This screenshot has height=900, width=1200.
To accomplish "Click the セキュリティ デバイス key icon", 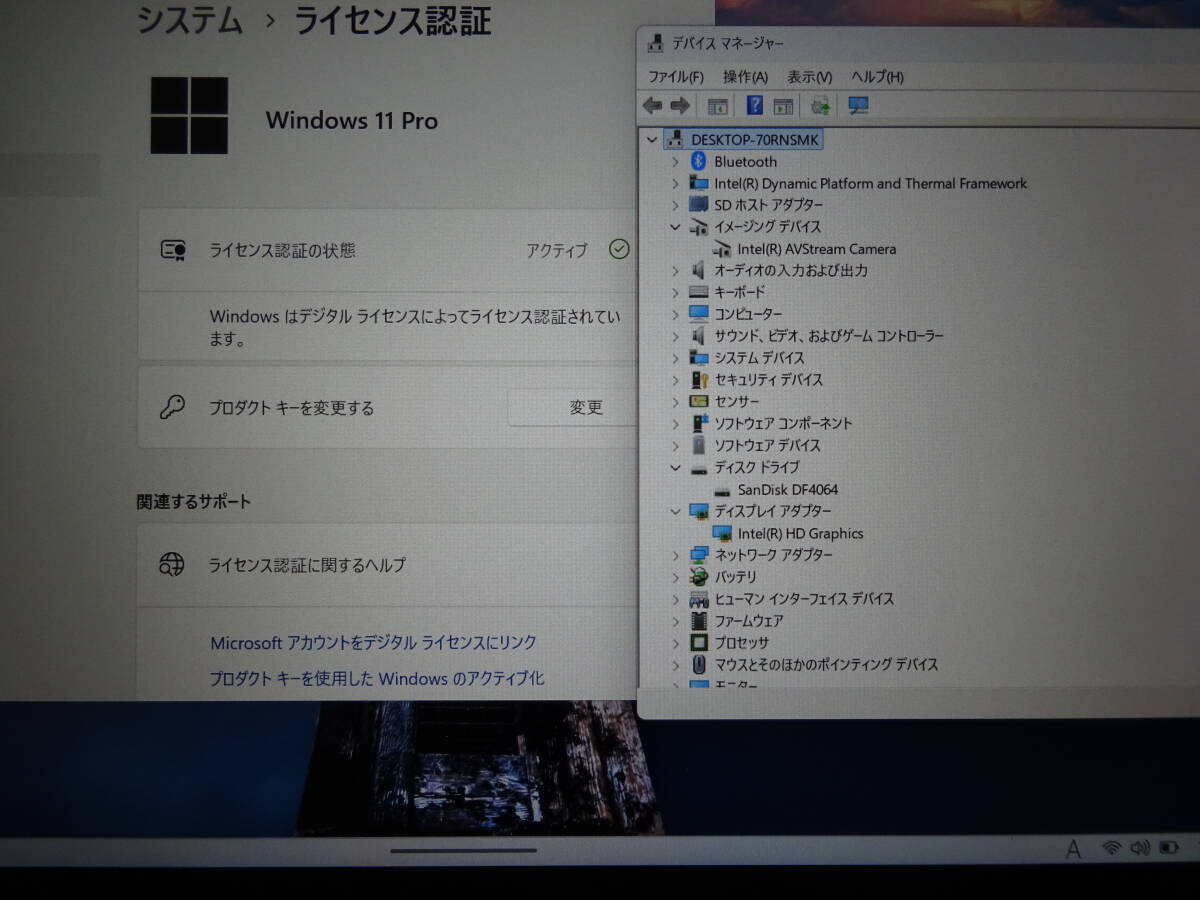I will click(x=699, y=380).
